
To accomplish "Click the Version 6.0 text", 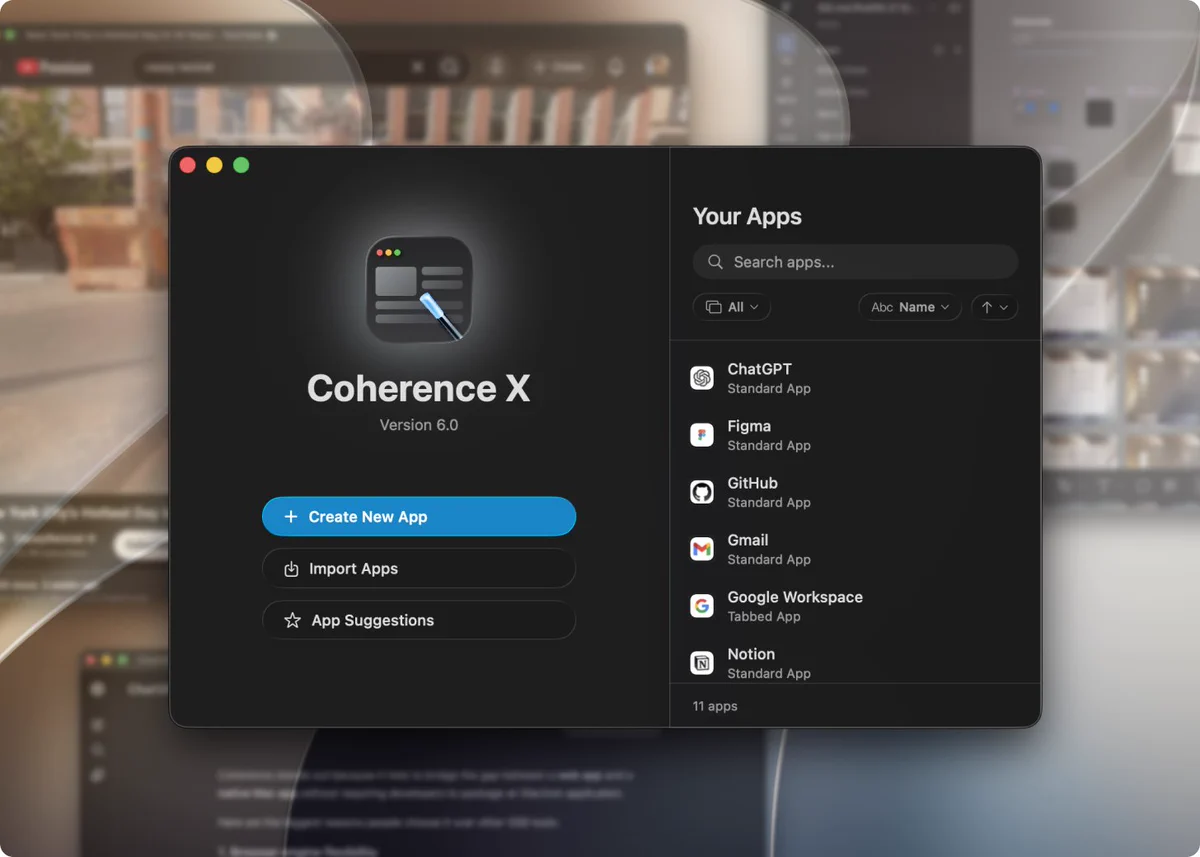I will [x=419, y=425].
